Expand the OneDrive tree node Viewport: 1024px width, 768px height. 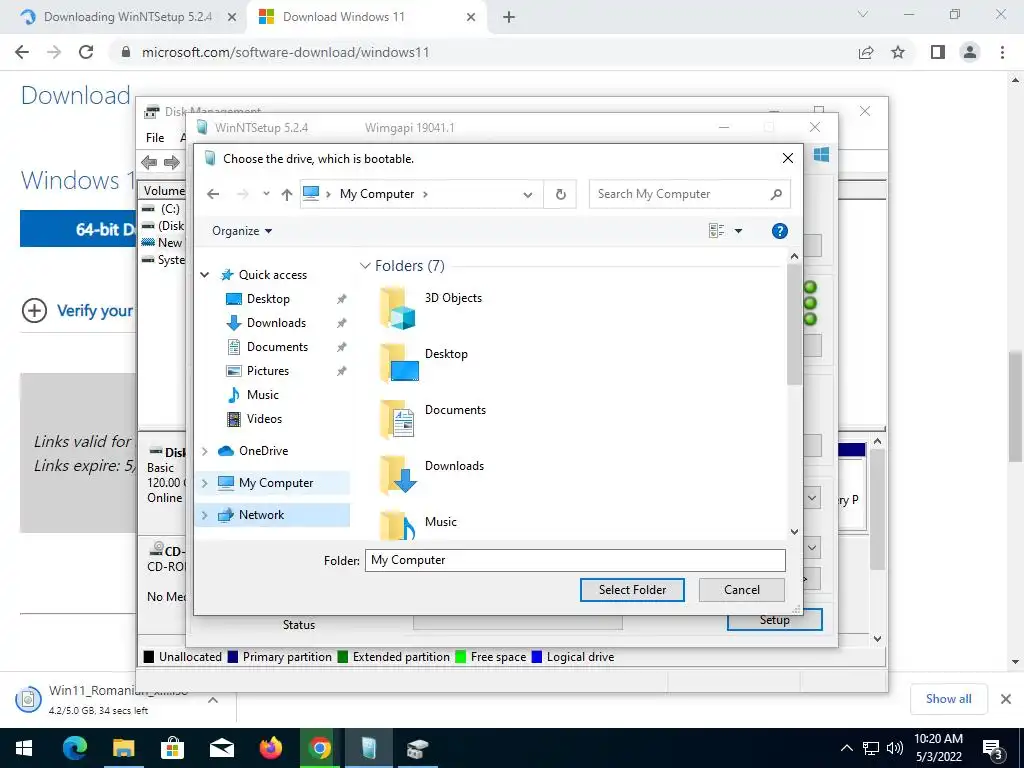tap(204, 451)
